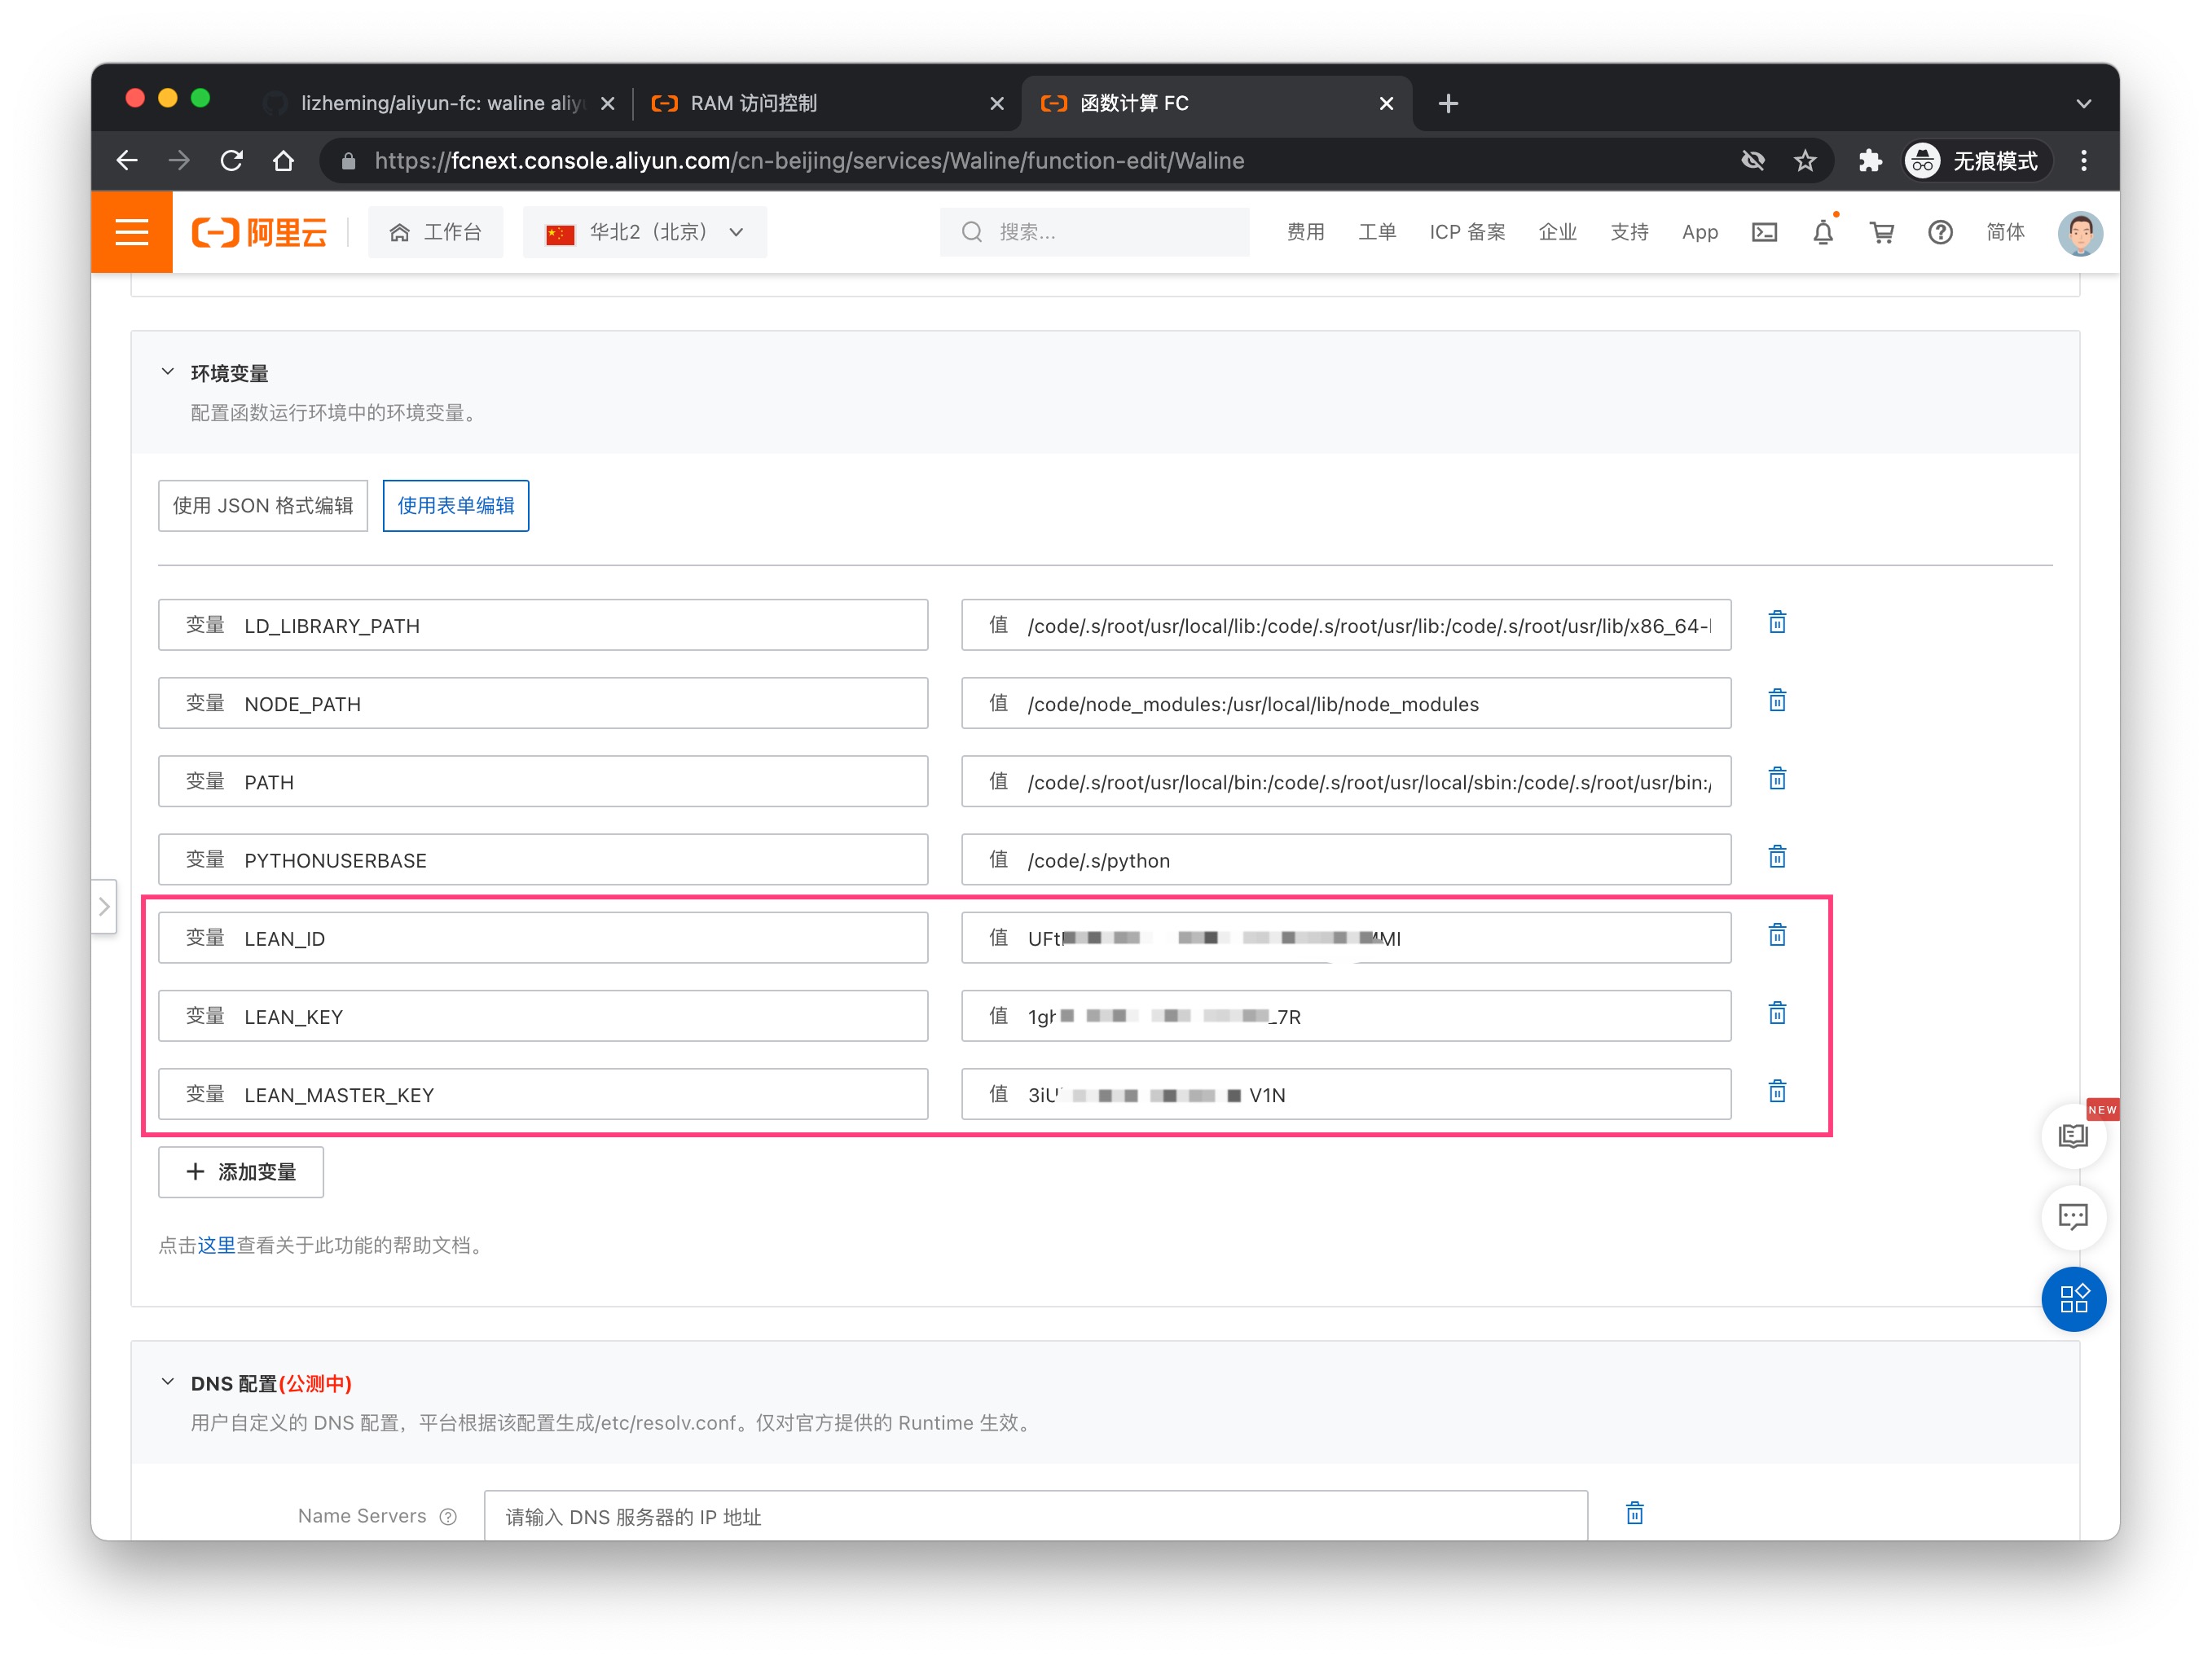Open the shopping cart icon
2212x1661 pixels.
point(1881,232)
